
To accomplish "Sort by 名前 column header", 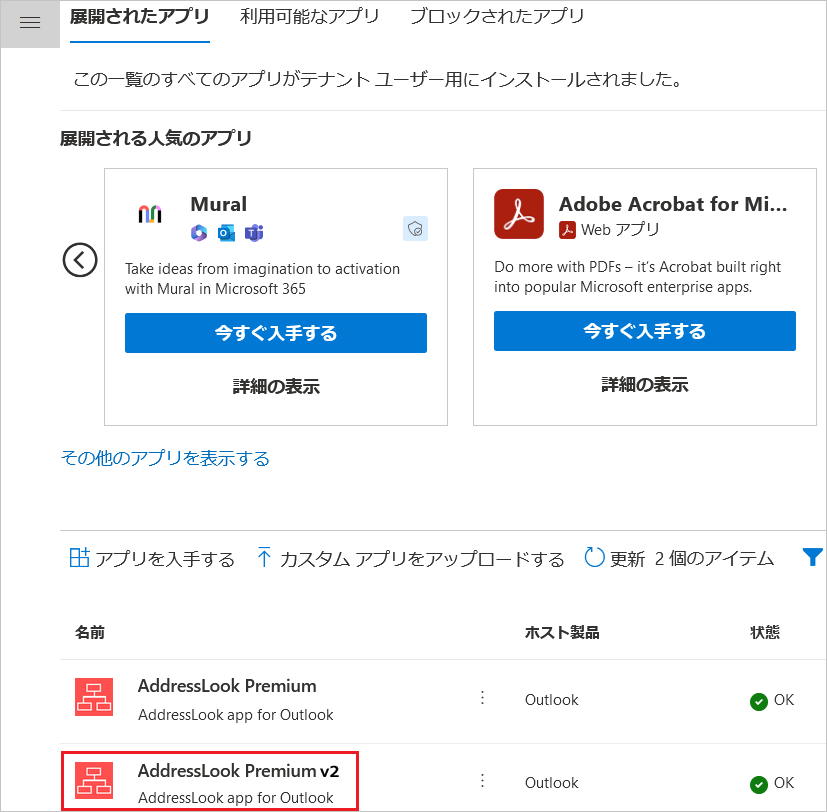I will tap(90, 632).
